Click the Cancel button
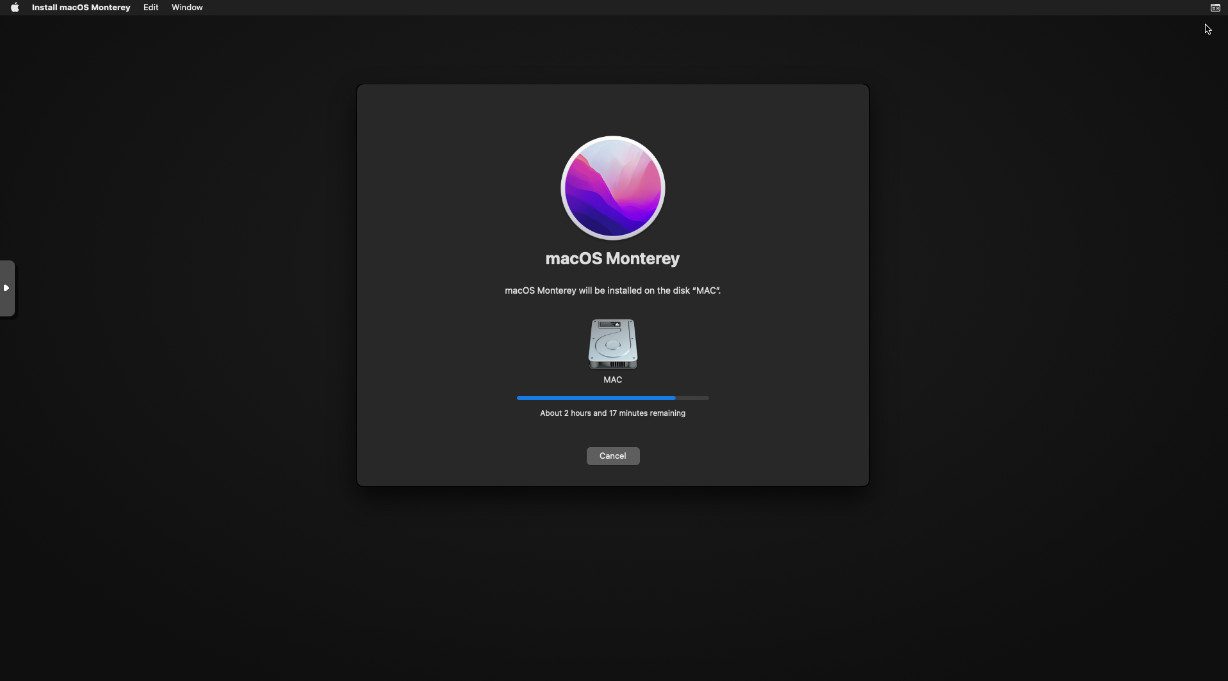Screen dimensions: 1228x681 coord(613,456)
